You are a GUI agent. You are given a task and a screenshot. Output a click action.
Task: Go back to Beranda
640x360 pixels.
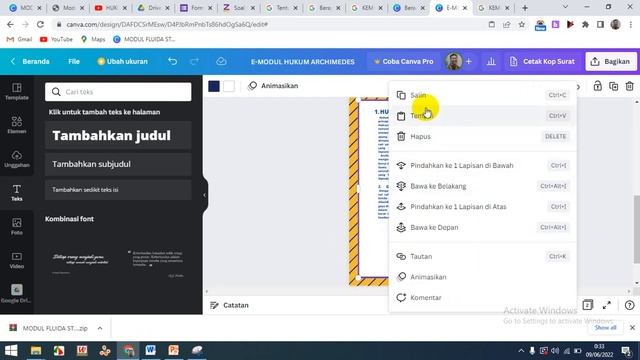click(x=30, y=61)
